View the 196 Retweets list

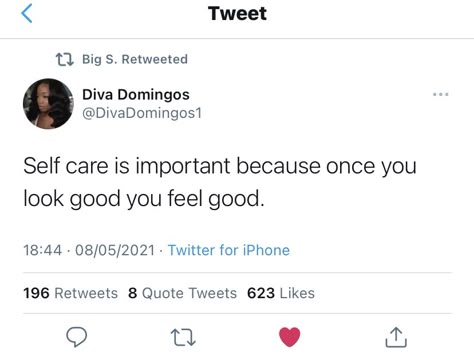[x=70, y=293]
